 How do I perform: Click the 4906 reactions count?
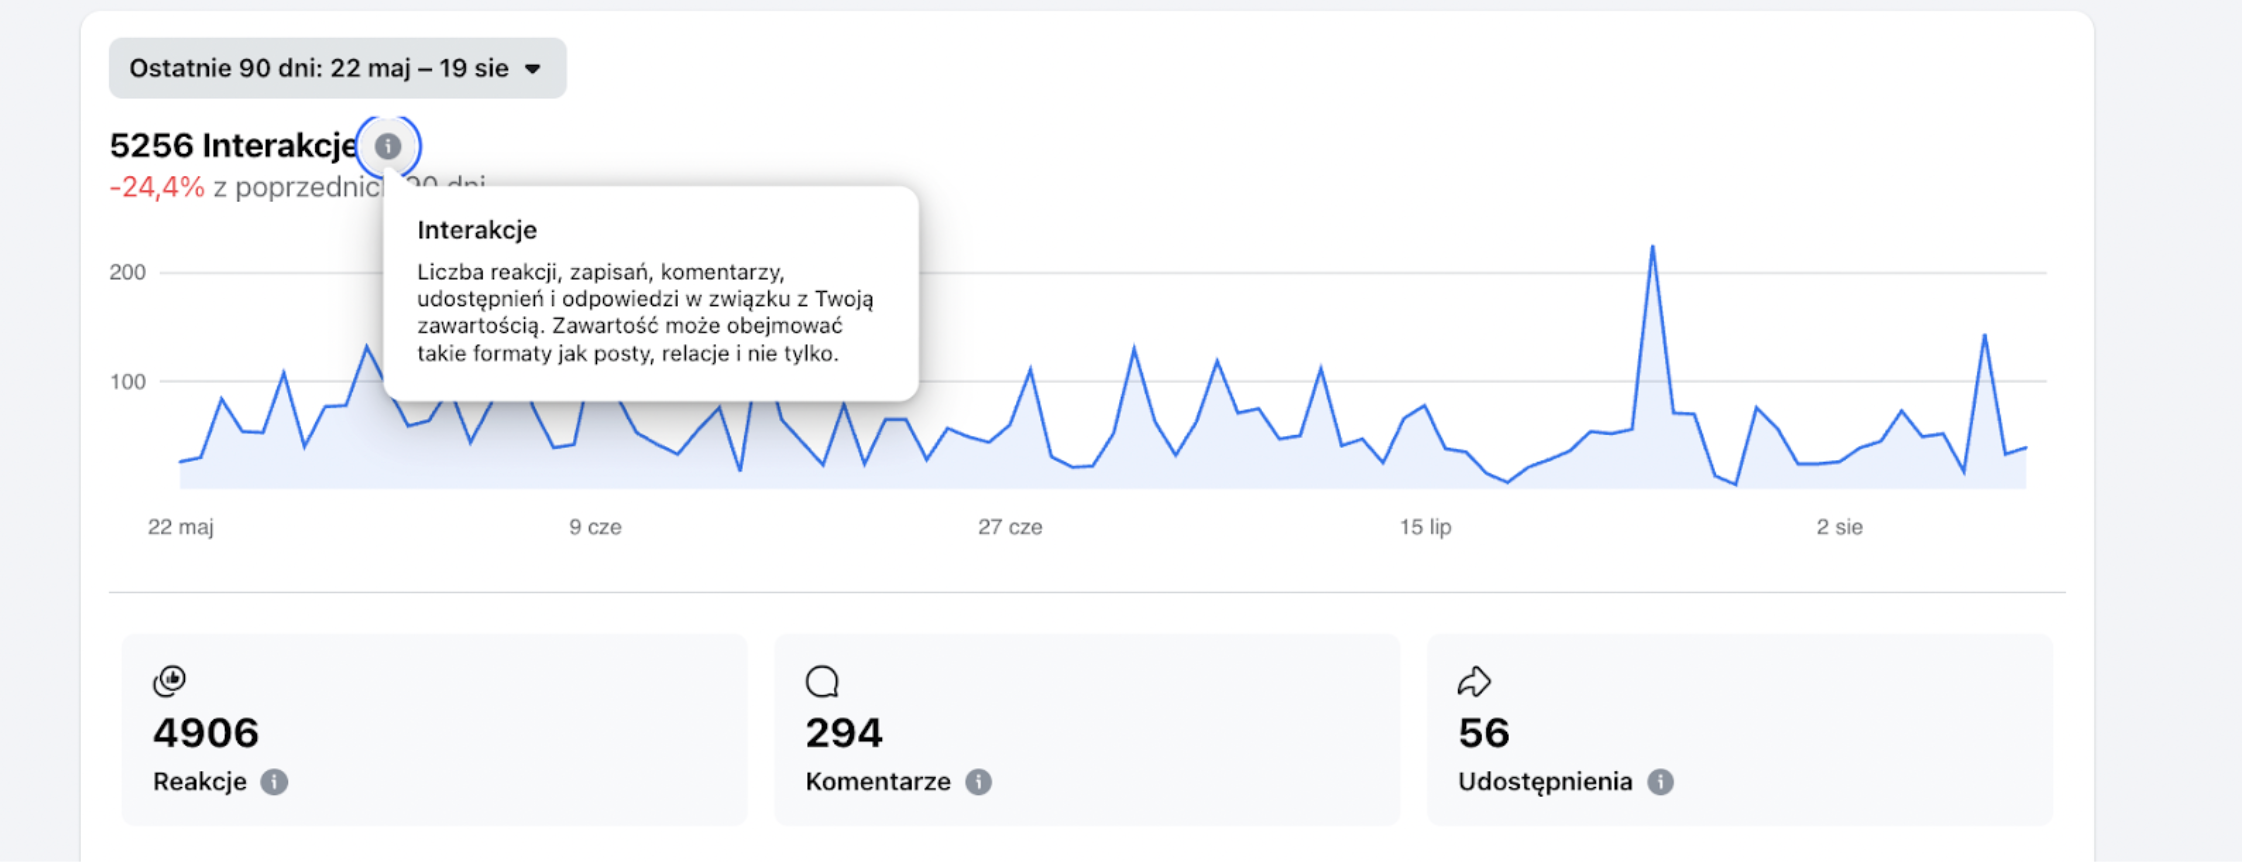[206, 733]
